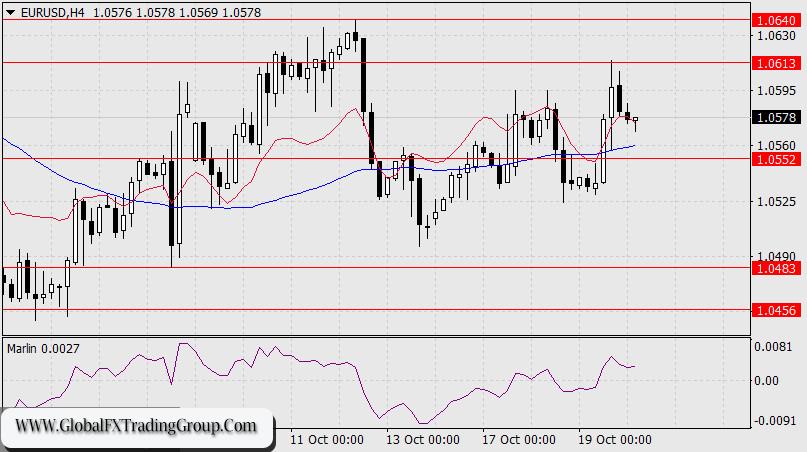Select the OHLC values 1.0576 1.0578 1.0569 1.0578
This screenshot has width=807, height=452.
coord(177,13)
